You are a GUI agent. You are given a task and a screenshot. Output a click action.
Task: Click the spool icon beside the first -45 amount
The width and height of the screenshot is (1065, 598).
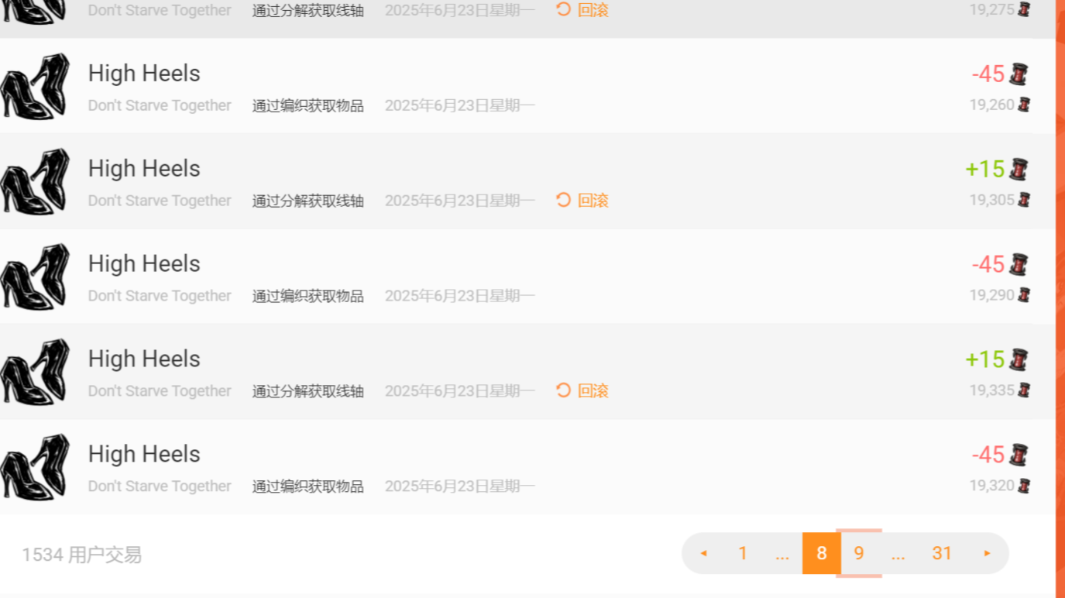[x=1018, y=73]
